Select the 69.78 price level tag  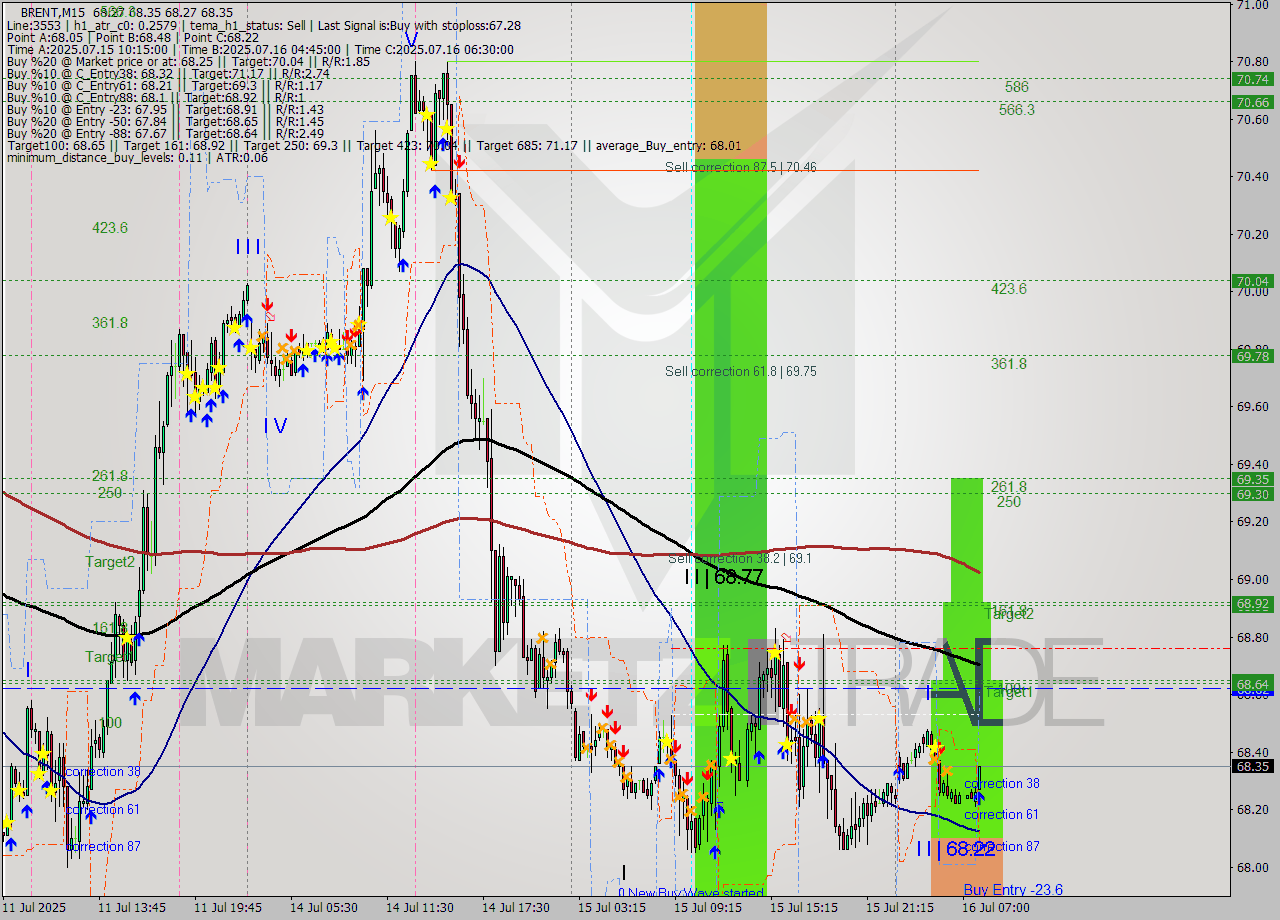coord(1252,355)
